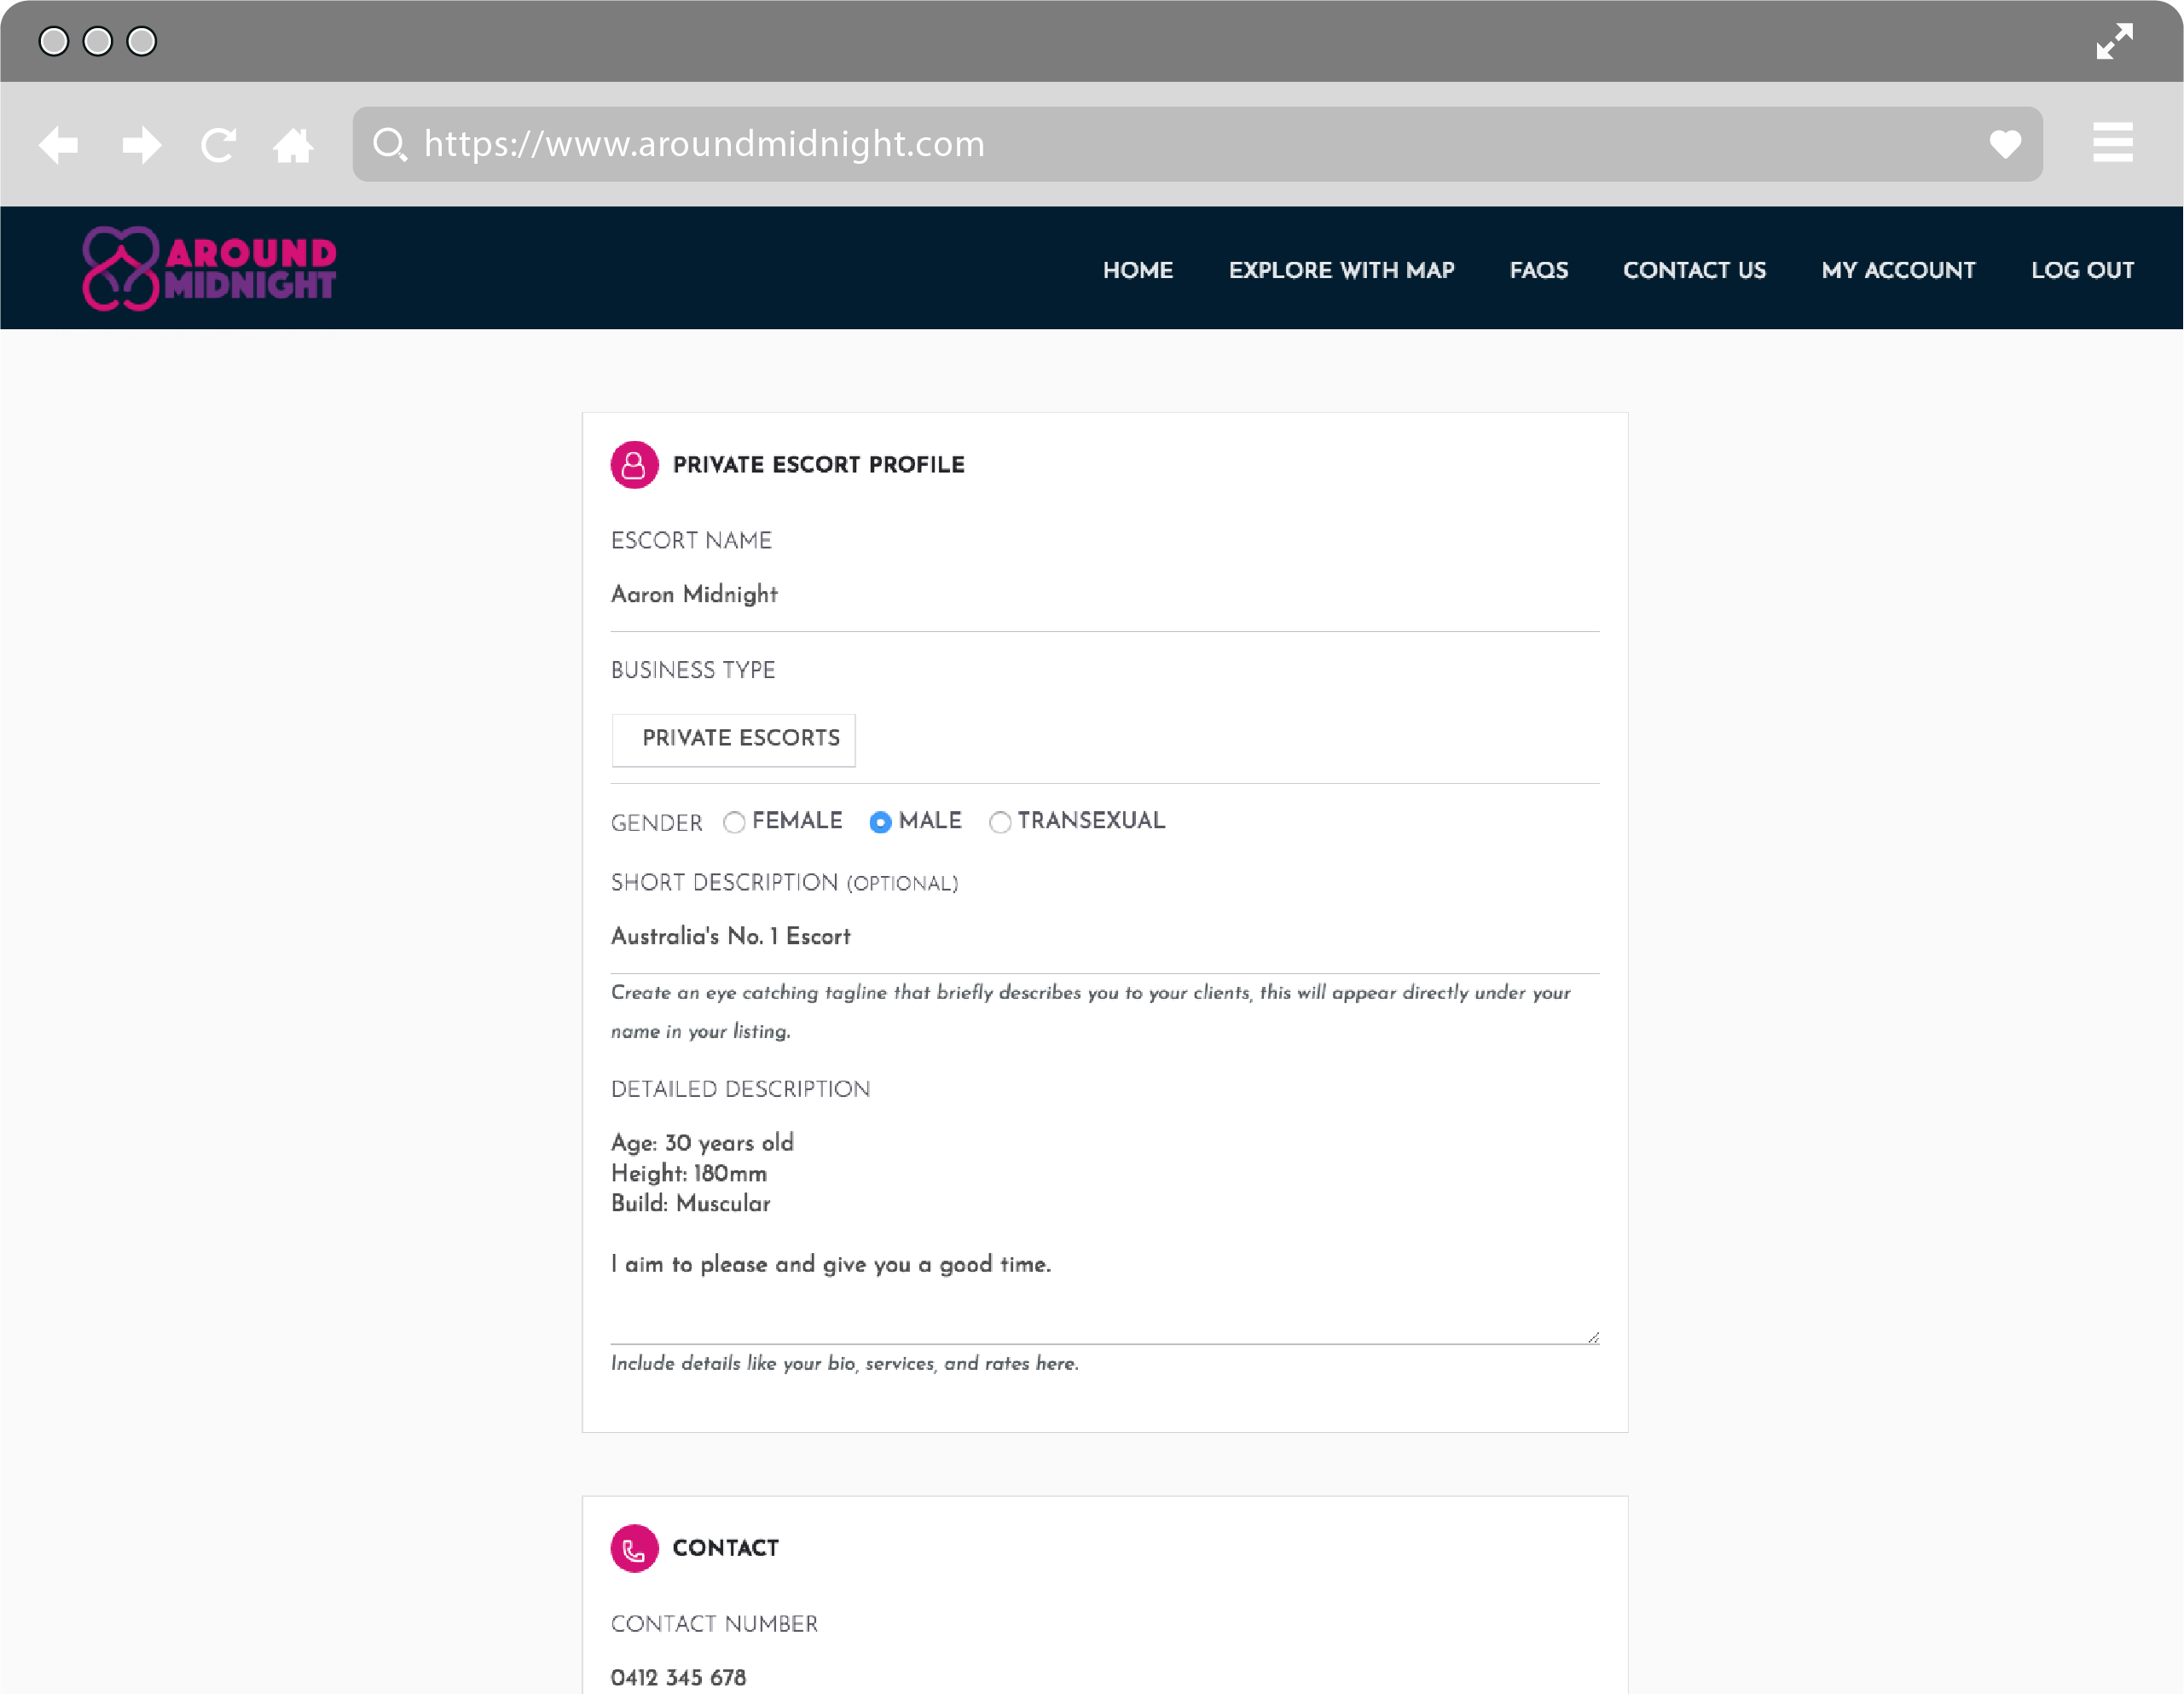The height and width of the screenshot is (1694, 2184).
Task: Select the Transexual gender radio button
Action: (999, 821)
